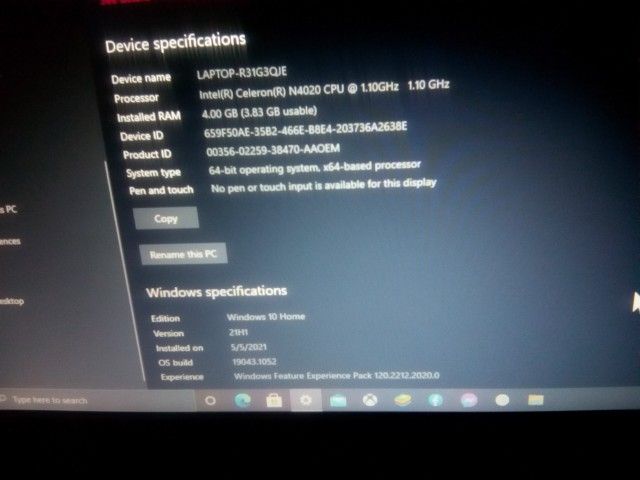Click the 'OS build' label

click(x=176, y=362)
